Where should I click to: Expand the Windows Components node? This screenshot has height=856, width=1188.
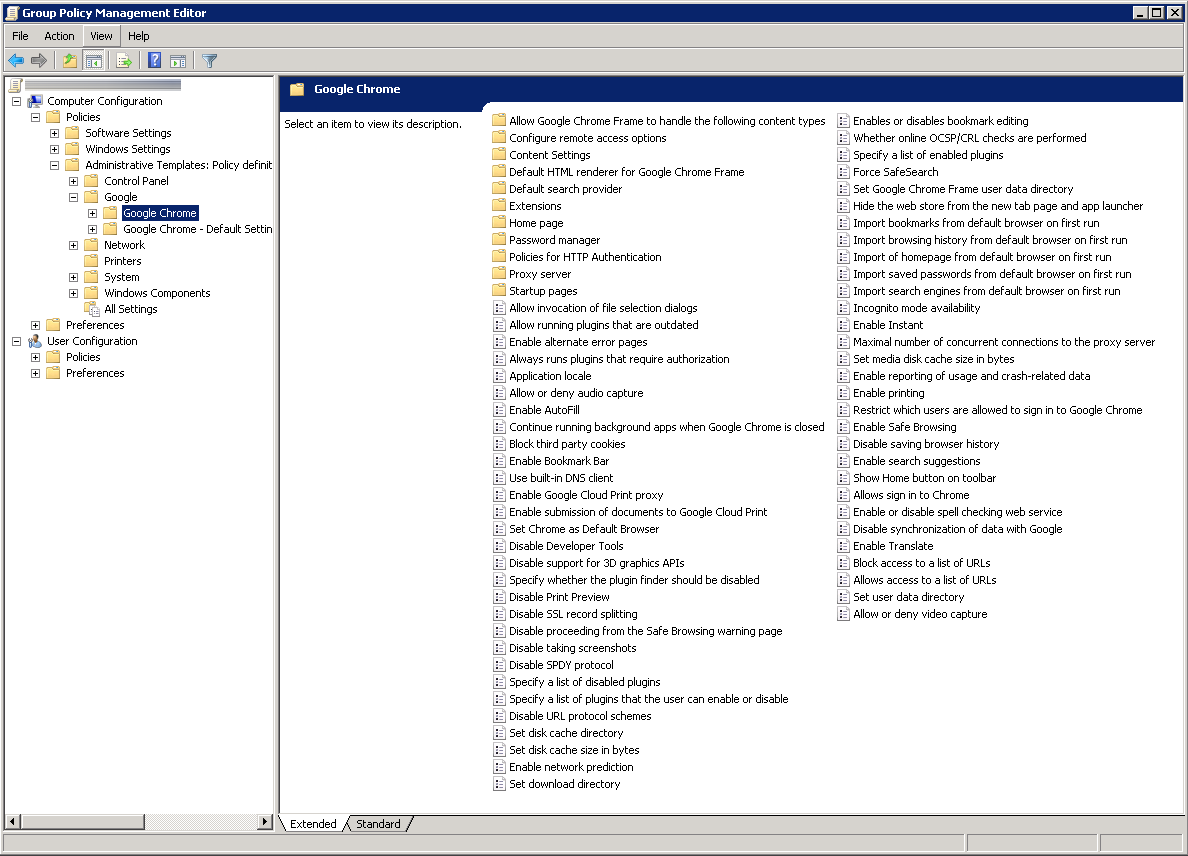73,293
